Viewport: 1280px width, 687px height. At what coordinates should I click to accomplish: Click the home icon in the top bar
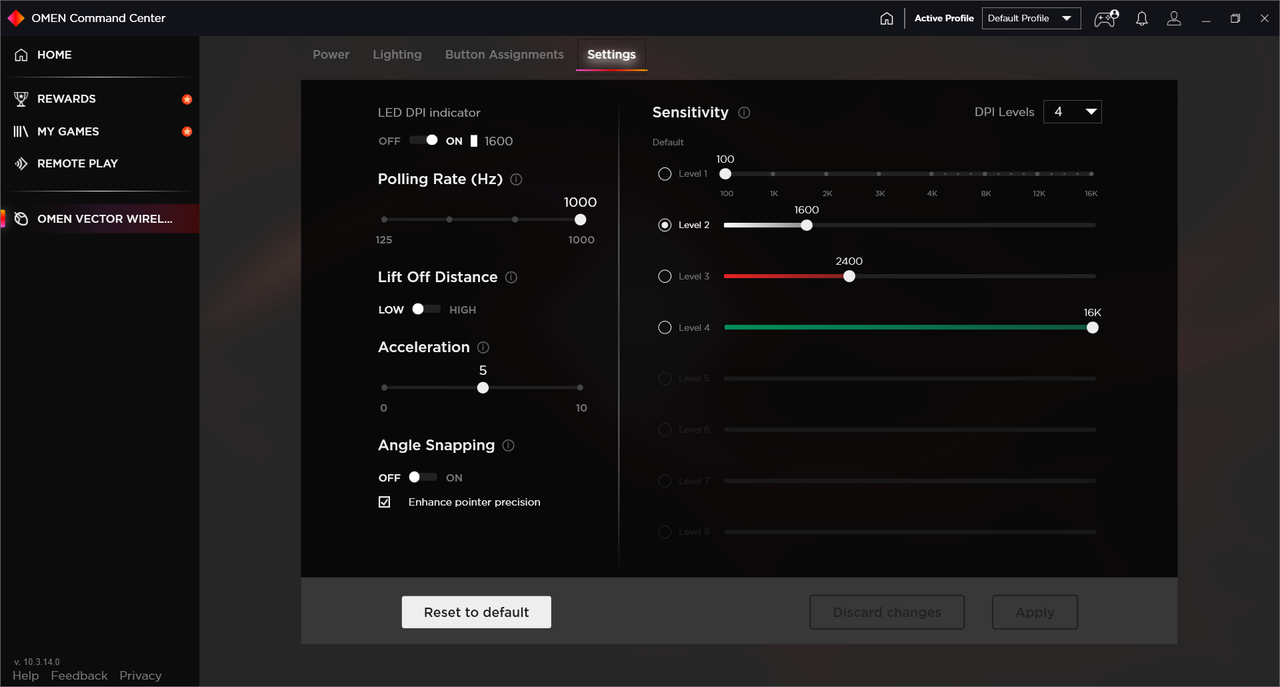point(886,18)
